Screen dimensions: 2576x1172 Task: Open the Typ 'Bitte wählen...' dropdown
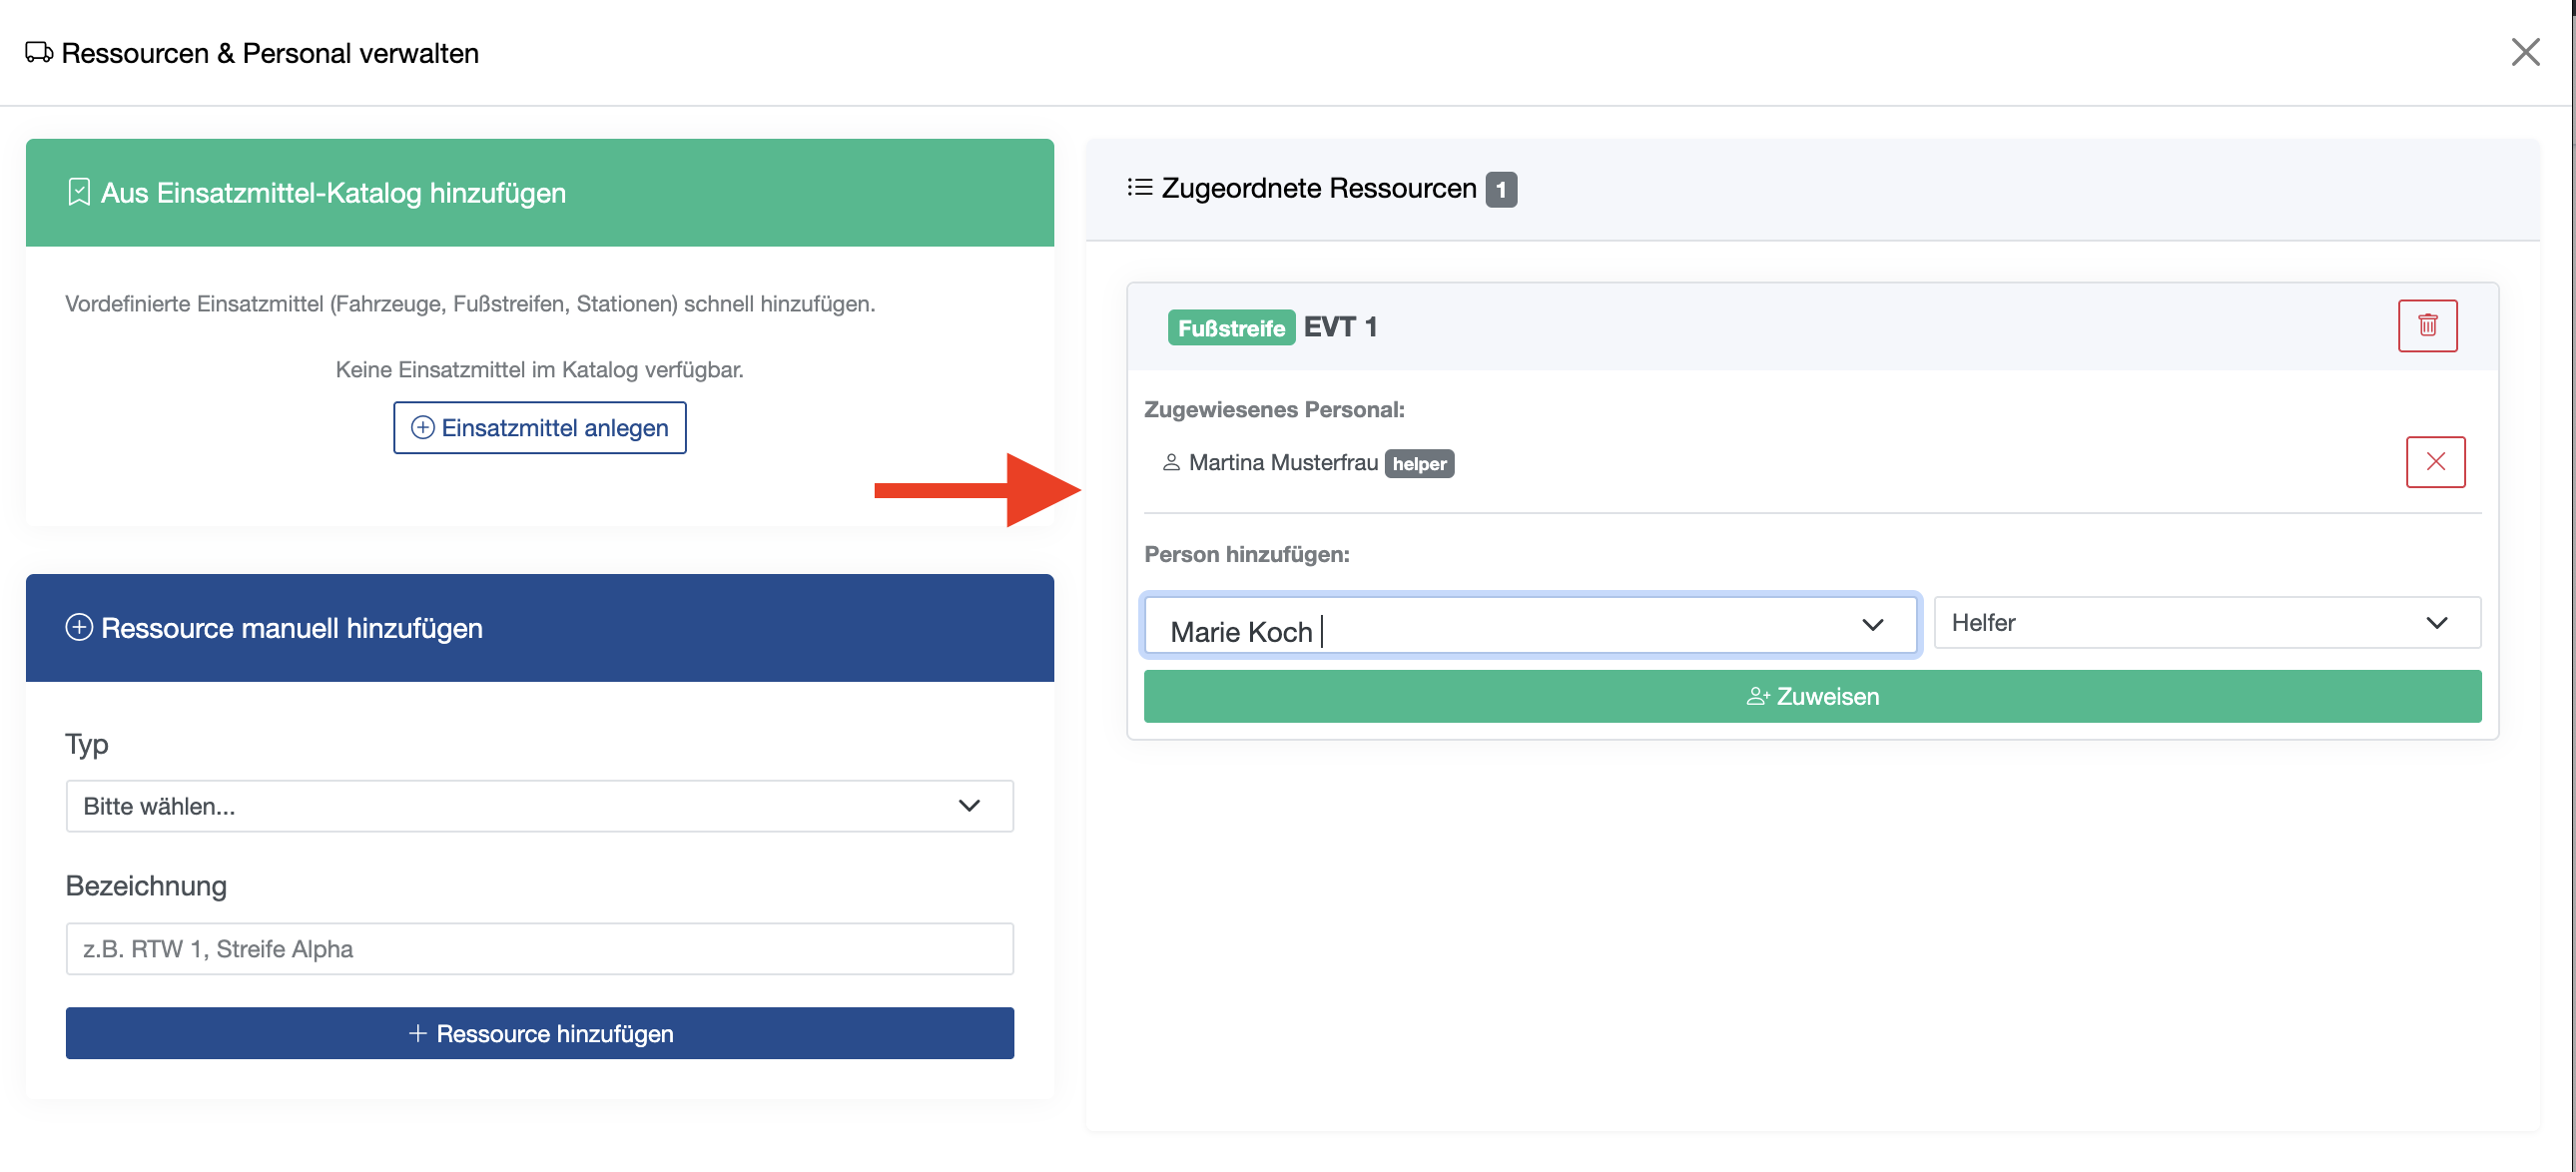[x=540, y=805]
